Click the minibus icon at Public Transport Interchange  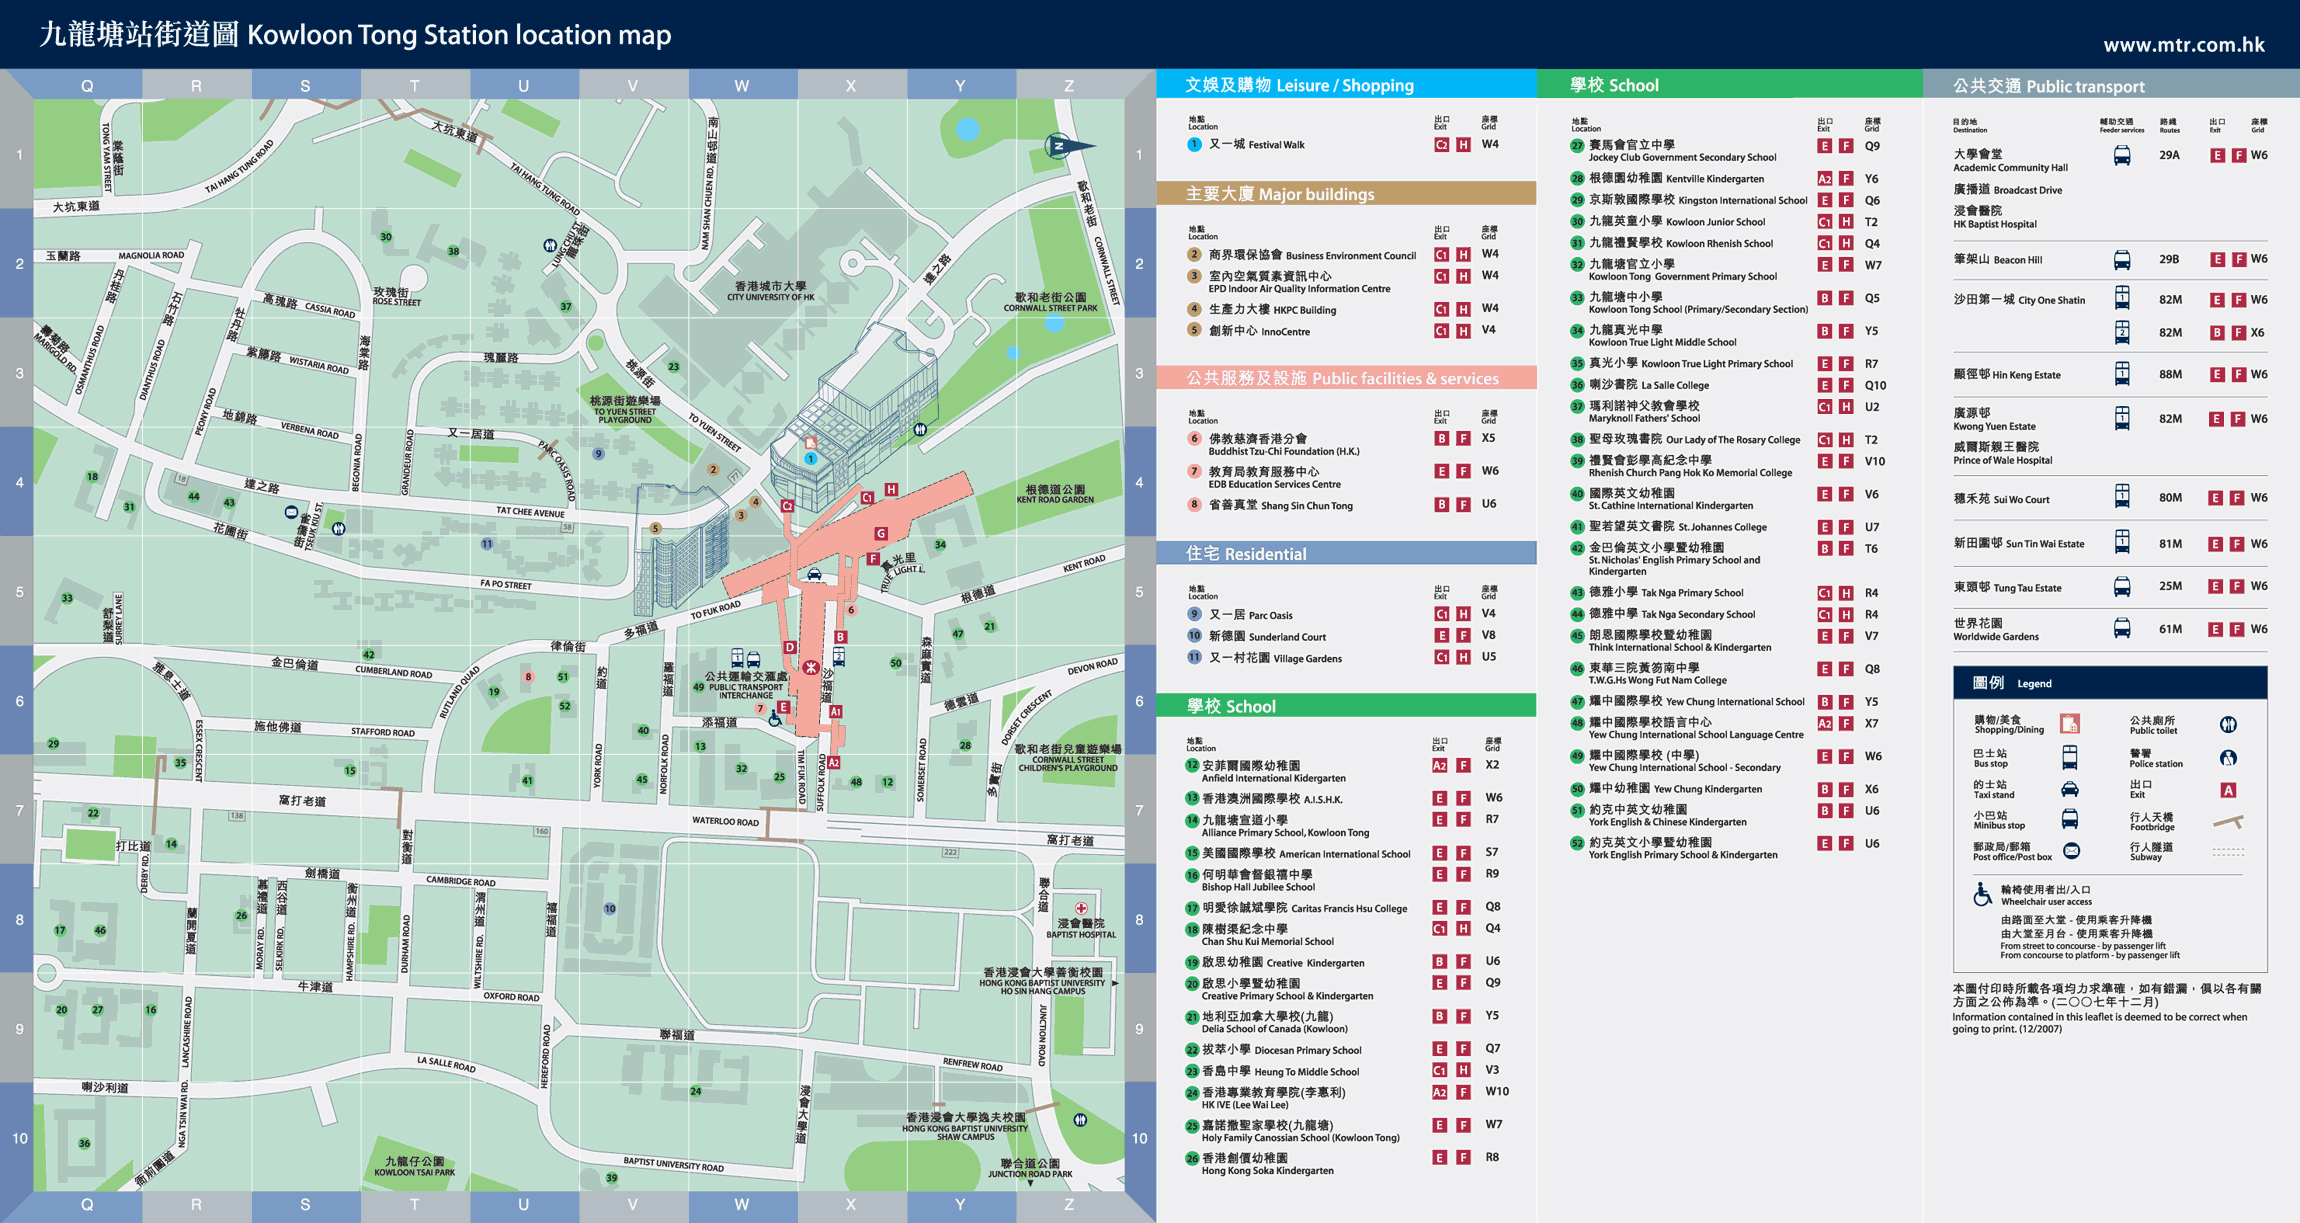tap(754, 659)
